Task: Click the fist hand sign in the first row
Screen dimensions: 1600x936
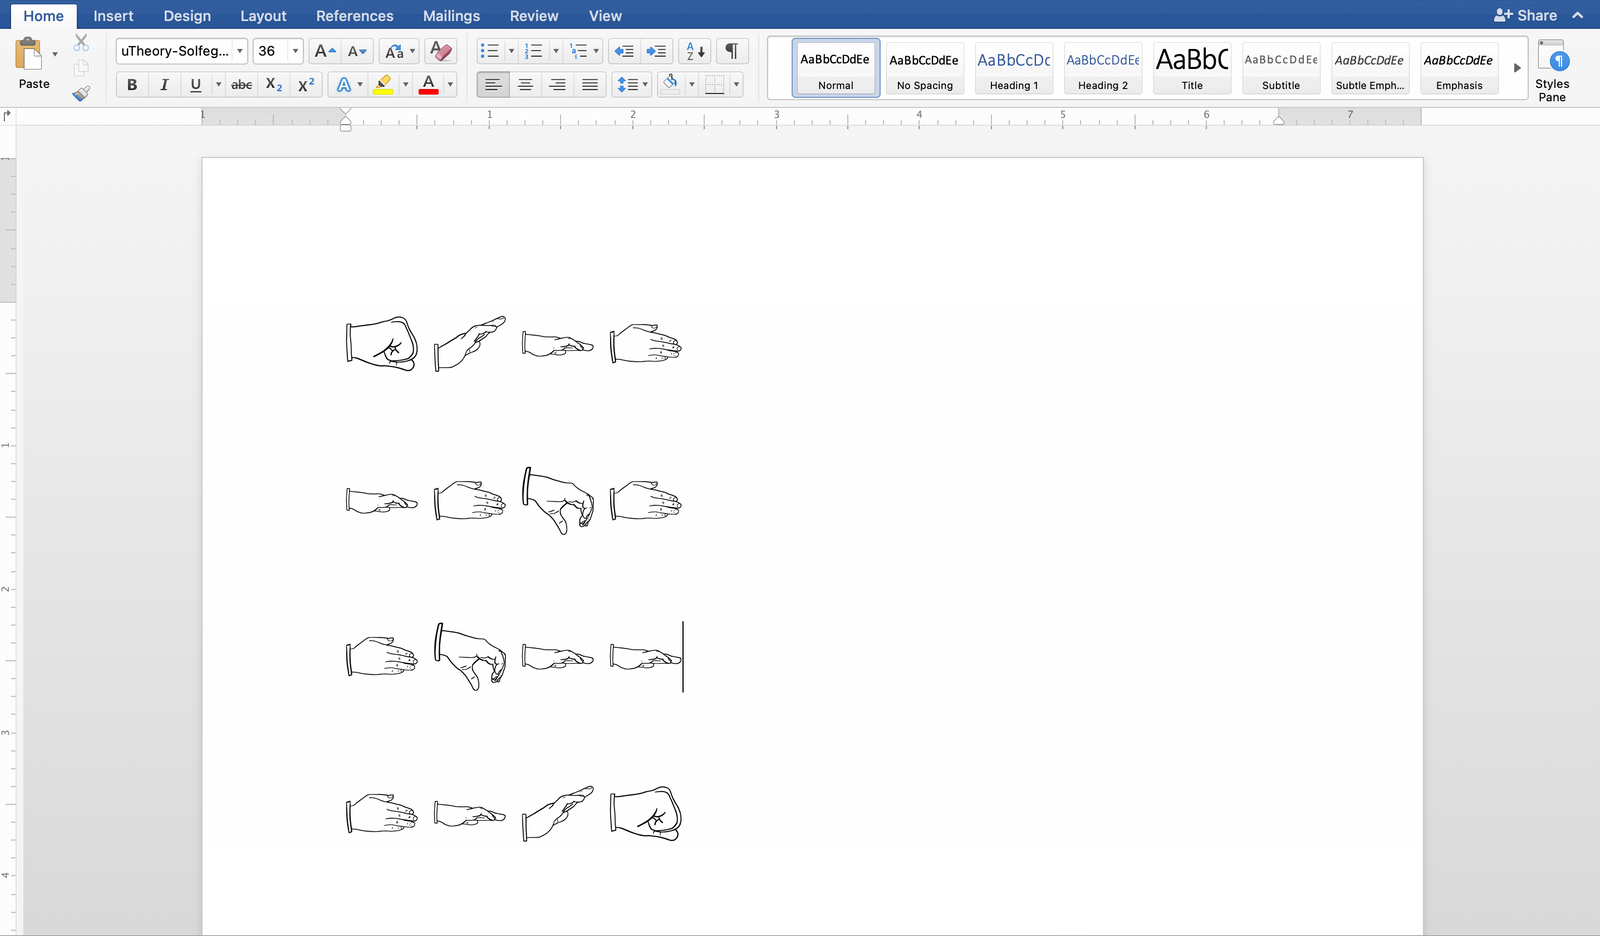Action: [381, 344]
